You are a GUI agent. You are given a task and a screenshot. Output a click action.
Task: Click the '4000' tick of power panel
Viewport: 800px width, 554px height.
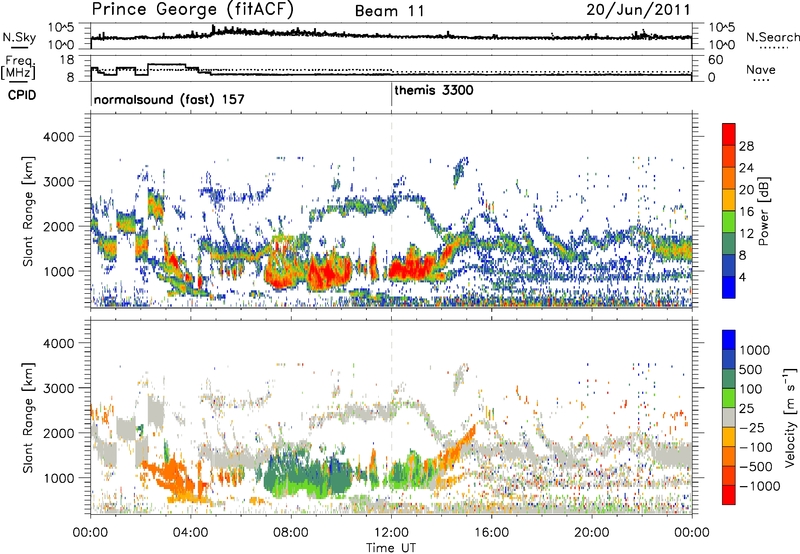point(58,137)
